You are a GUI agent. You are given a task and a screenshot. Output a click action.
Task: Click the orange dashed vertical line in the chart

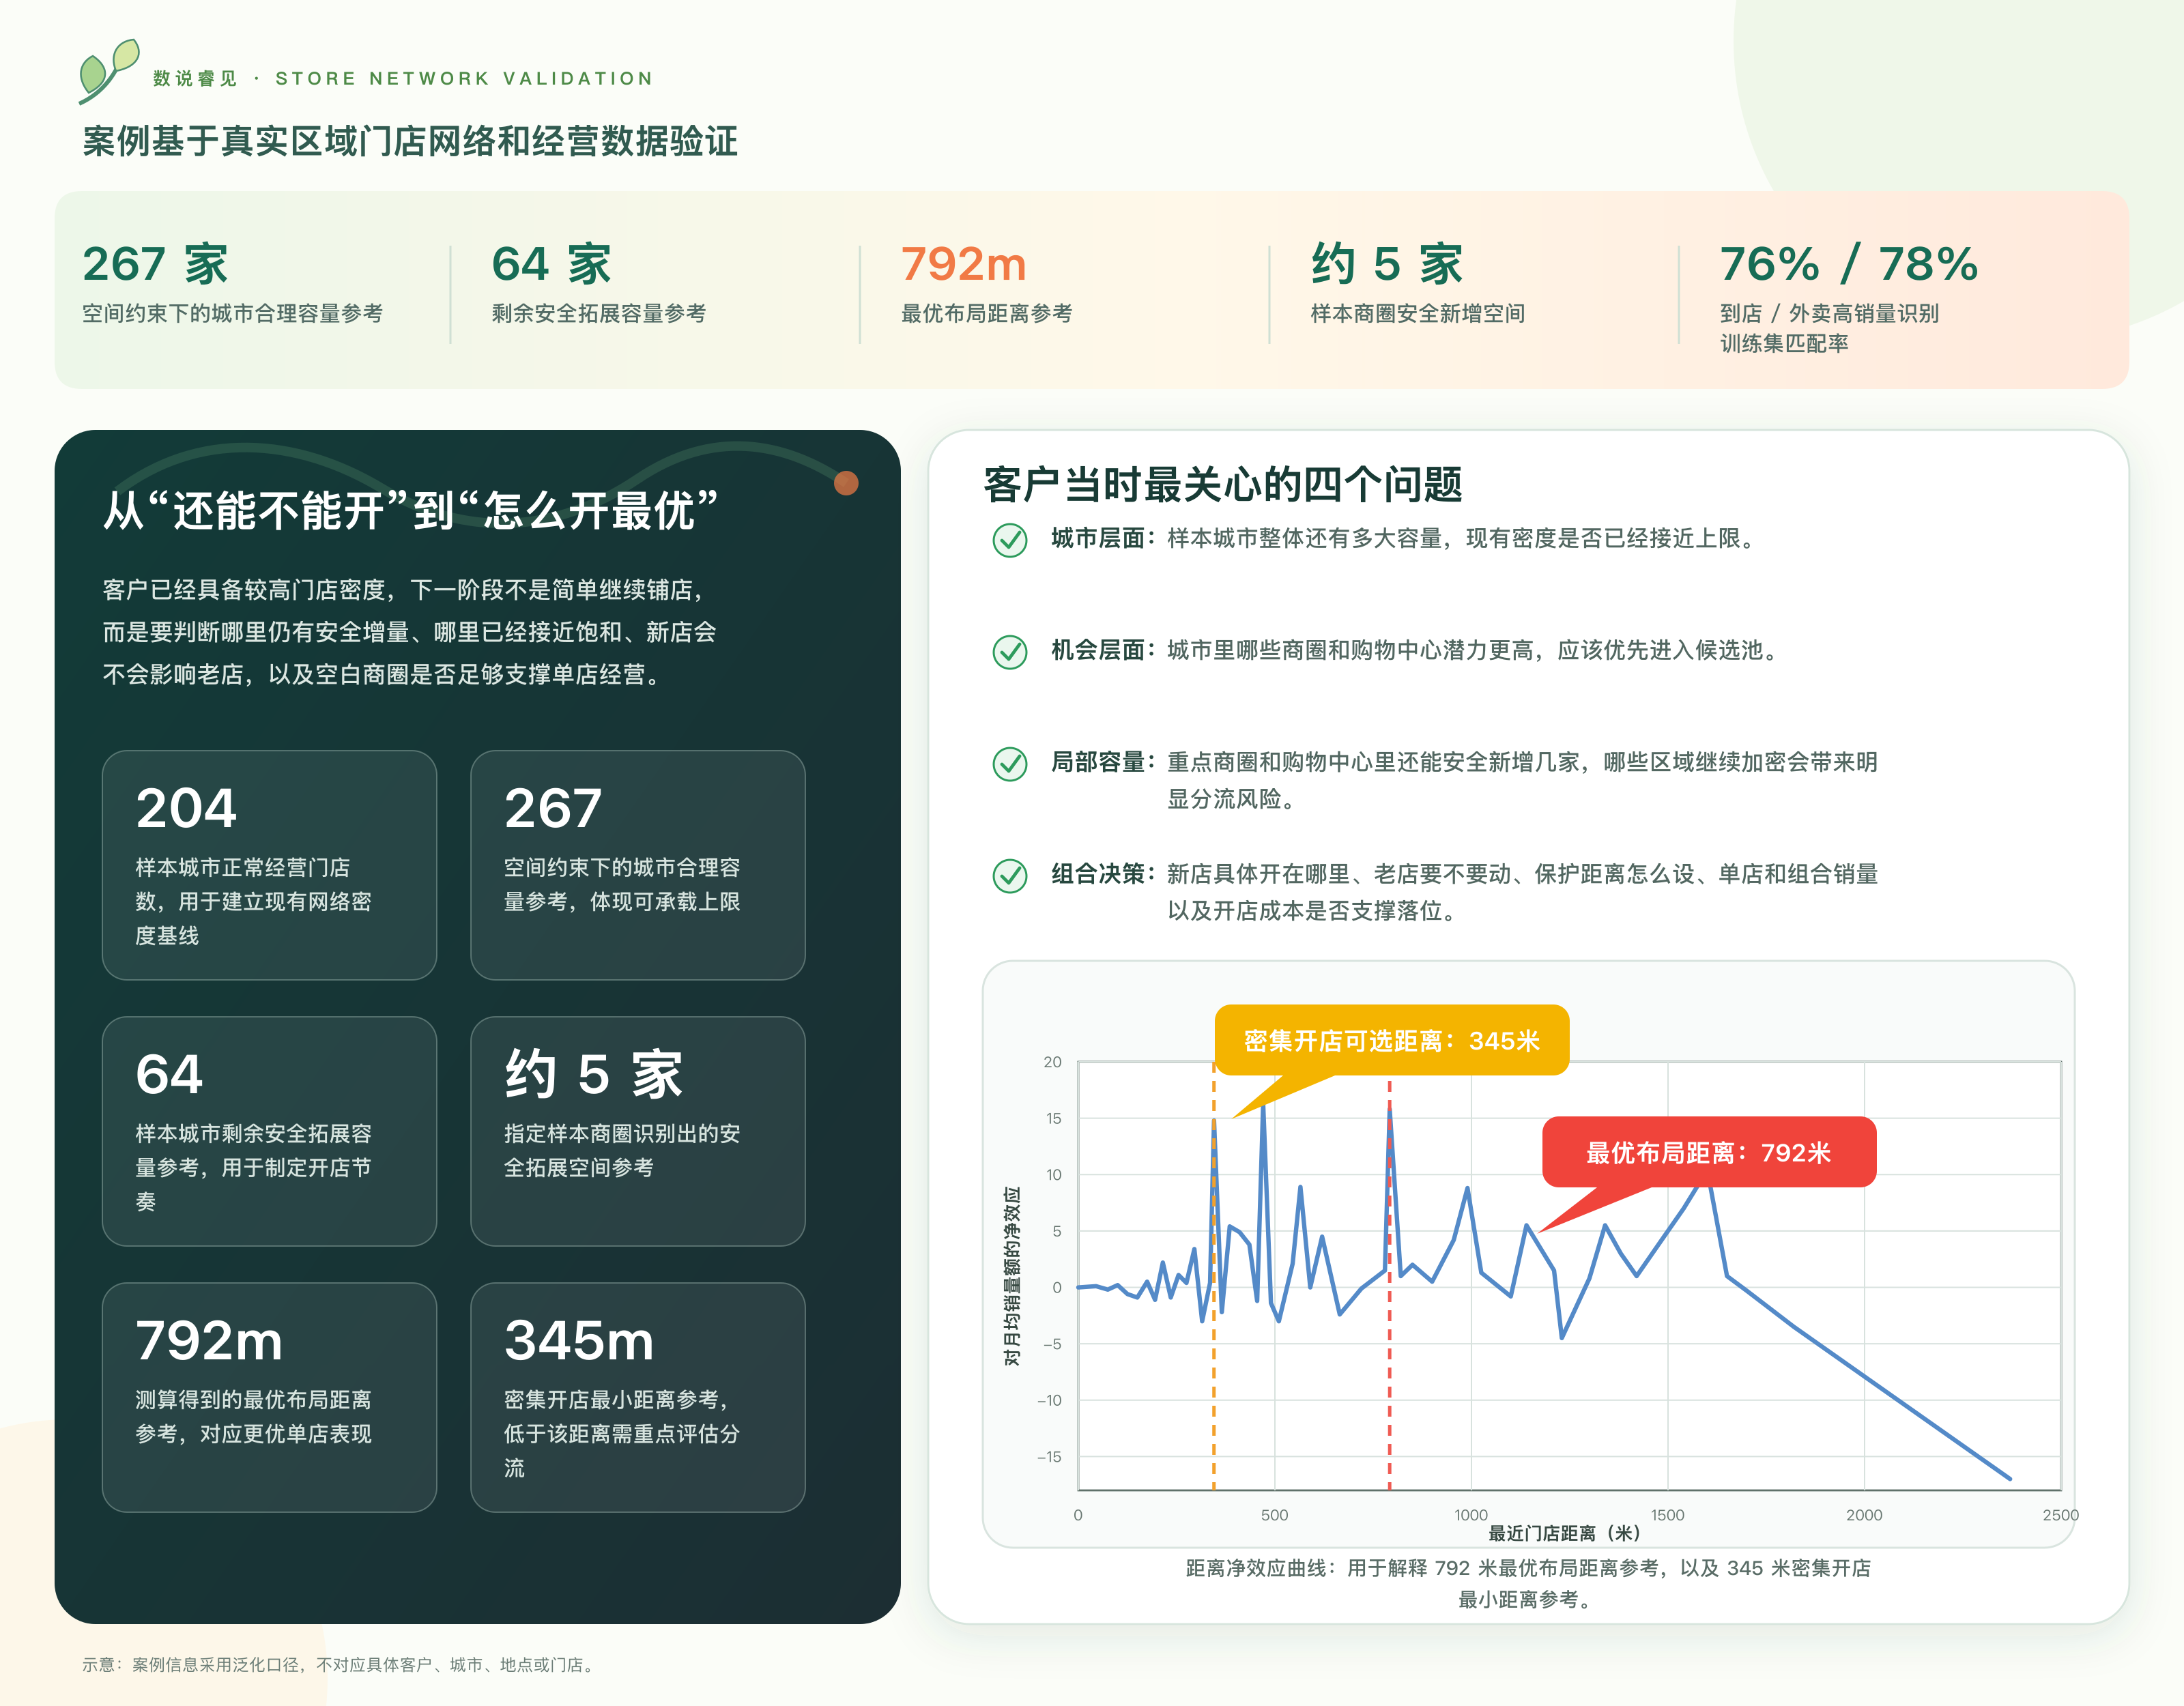tap(1214, 1276)
